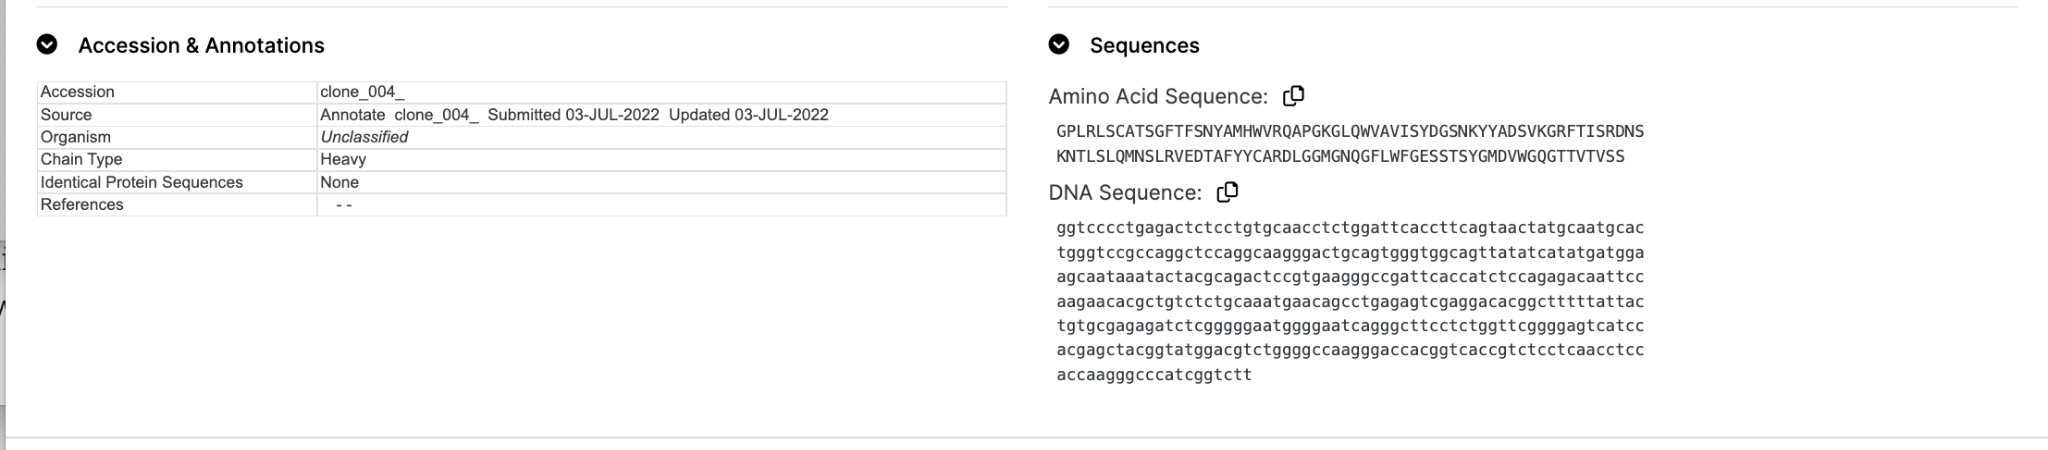Click the DNA Sequence label
2048x450 pixels.
(1125, 193)
